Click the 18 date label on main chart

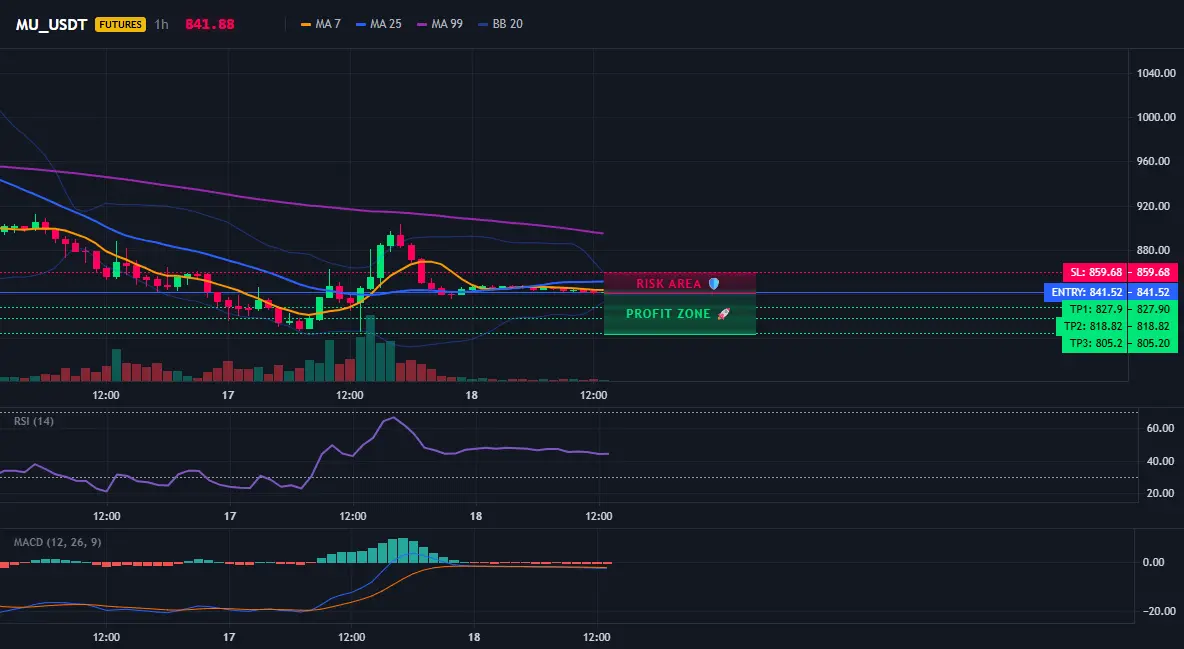point(471,395)
